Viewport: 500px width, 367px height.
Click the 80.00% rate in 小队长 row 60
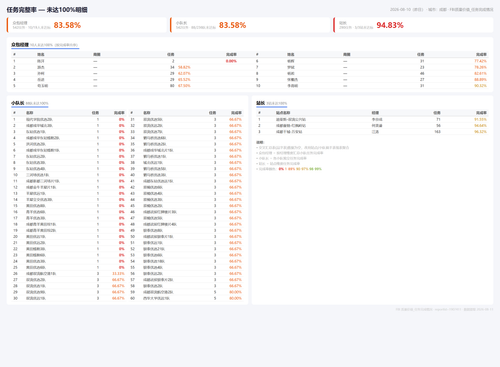235,298
